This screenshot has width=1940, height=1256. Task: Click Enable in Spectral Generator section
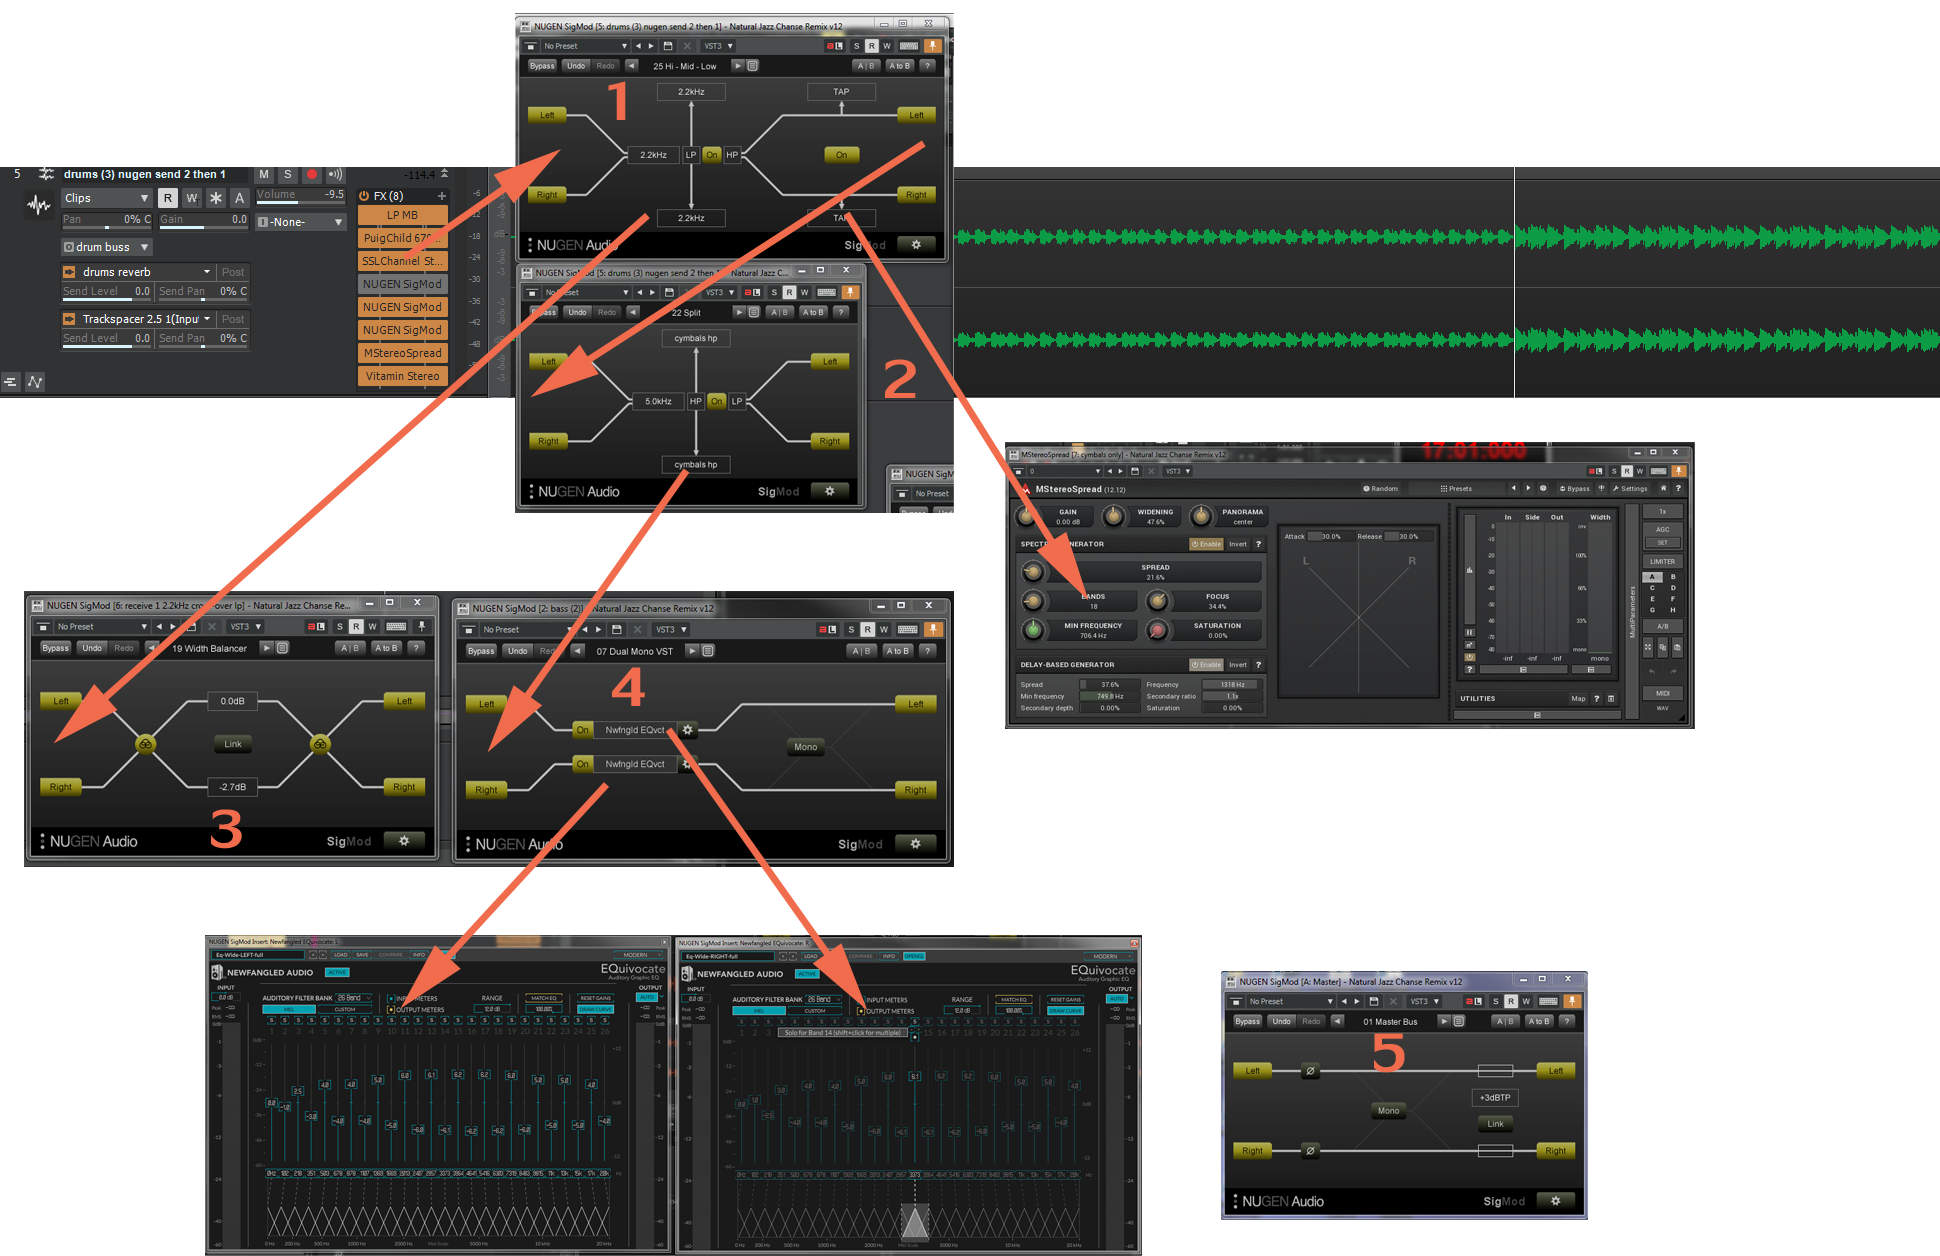1206,544
